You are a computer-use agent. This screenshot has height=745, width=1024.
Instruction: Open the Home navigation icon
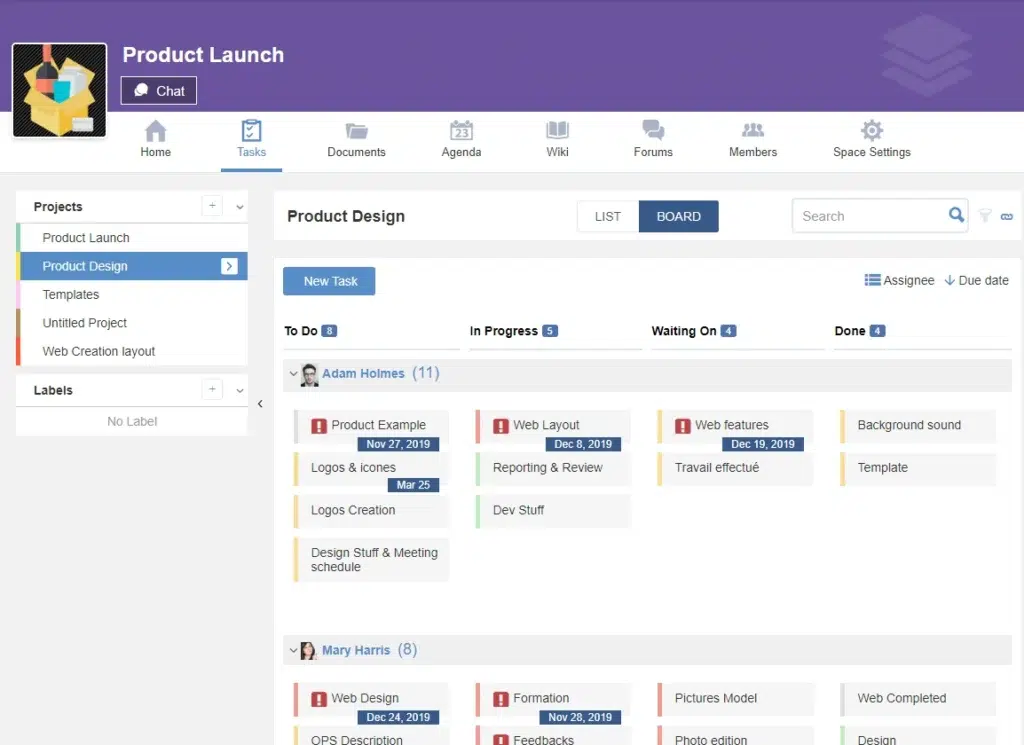[x=155, y=132]
